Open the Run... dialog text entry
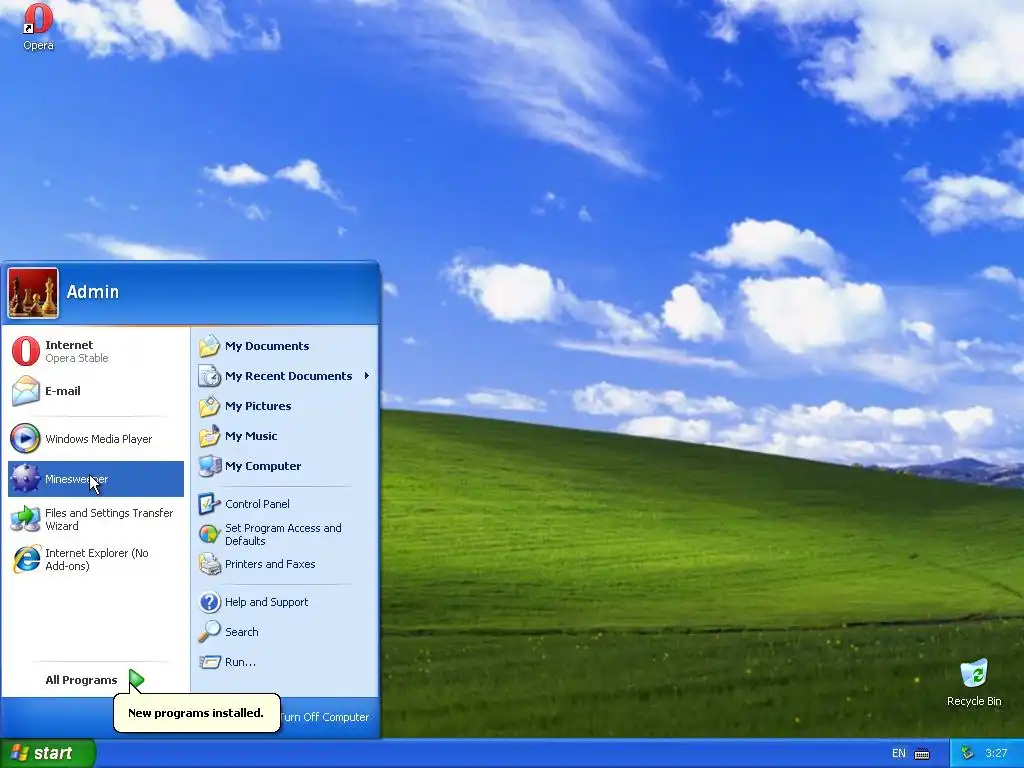The width and height of the screenshot is (1024, 768). tap(240, 662)
